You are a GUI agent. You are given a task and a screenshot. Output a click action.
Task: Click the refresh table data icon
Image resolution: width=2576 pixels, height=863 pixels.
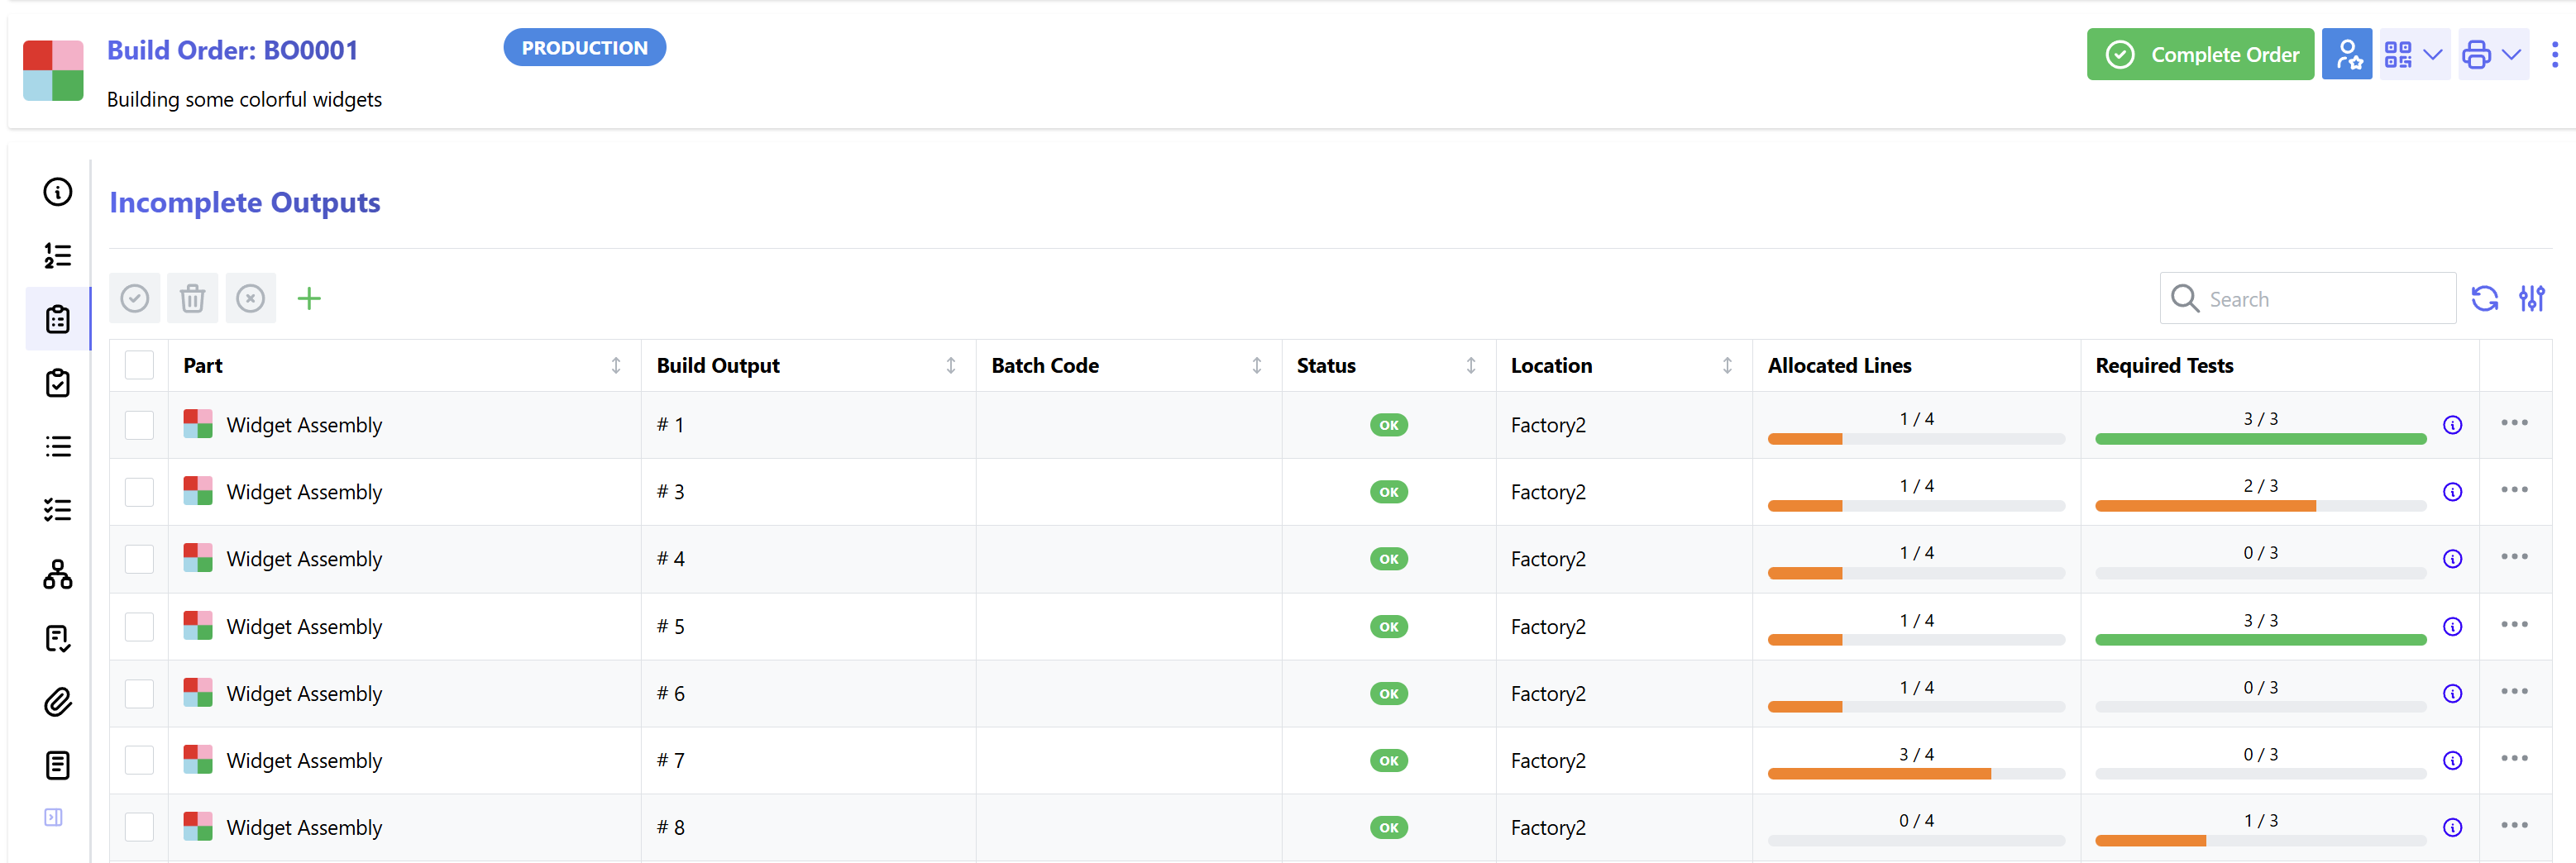pos(2484,298)
